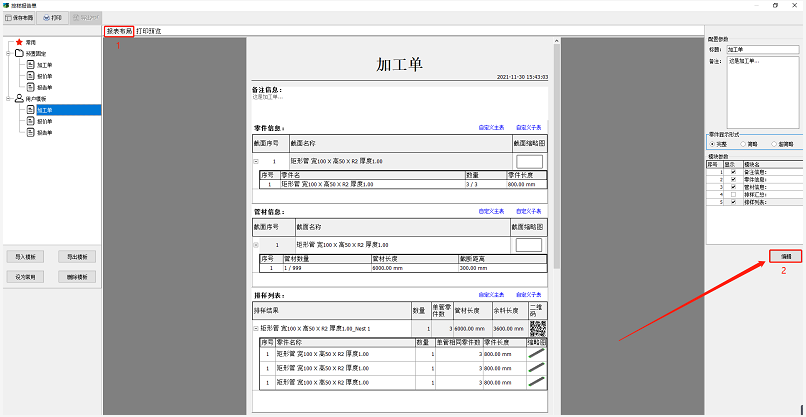Click document icon of preset 加工单
Image resolution: width=806 pixels, height=417 pixels.
(x=30, y=65)
